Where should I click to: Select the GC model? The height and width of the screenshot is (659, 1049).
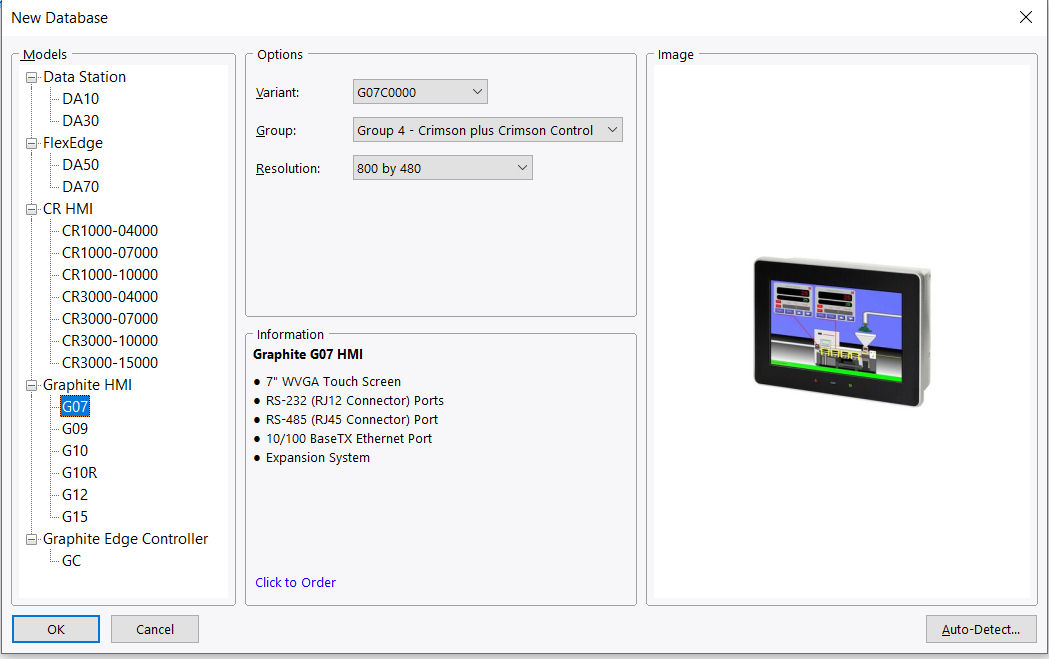point(72,561)
